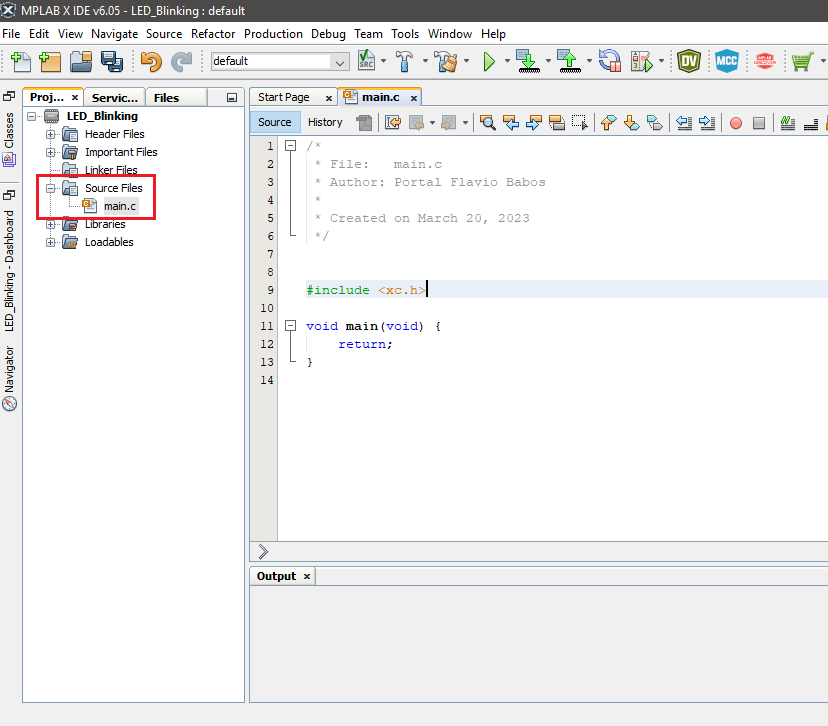Image resolution: width=828 pixels, height=726 pixels.
Task: Build the project with the hammer icon
Action: coord(404,61)
